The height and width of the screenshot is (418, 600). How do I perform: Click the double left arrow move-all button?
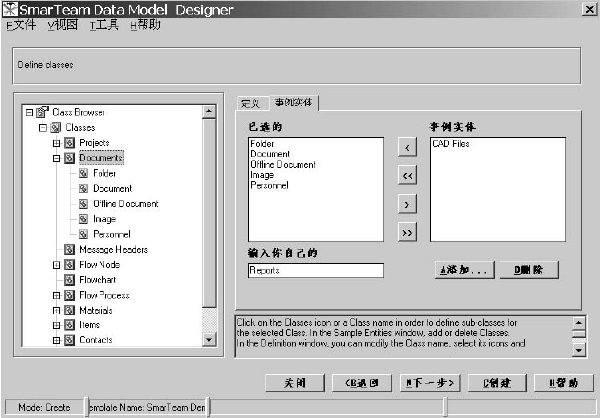coord(407,176)
